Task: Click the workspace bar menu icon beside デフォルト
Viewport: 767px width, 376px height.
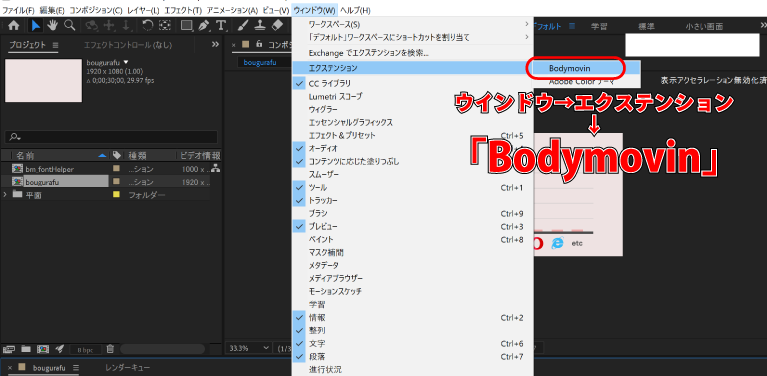Action: pyautogui.click(x=572, y=26)
